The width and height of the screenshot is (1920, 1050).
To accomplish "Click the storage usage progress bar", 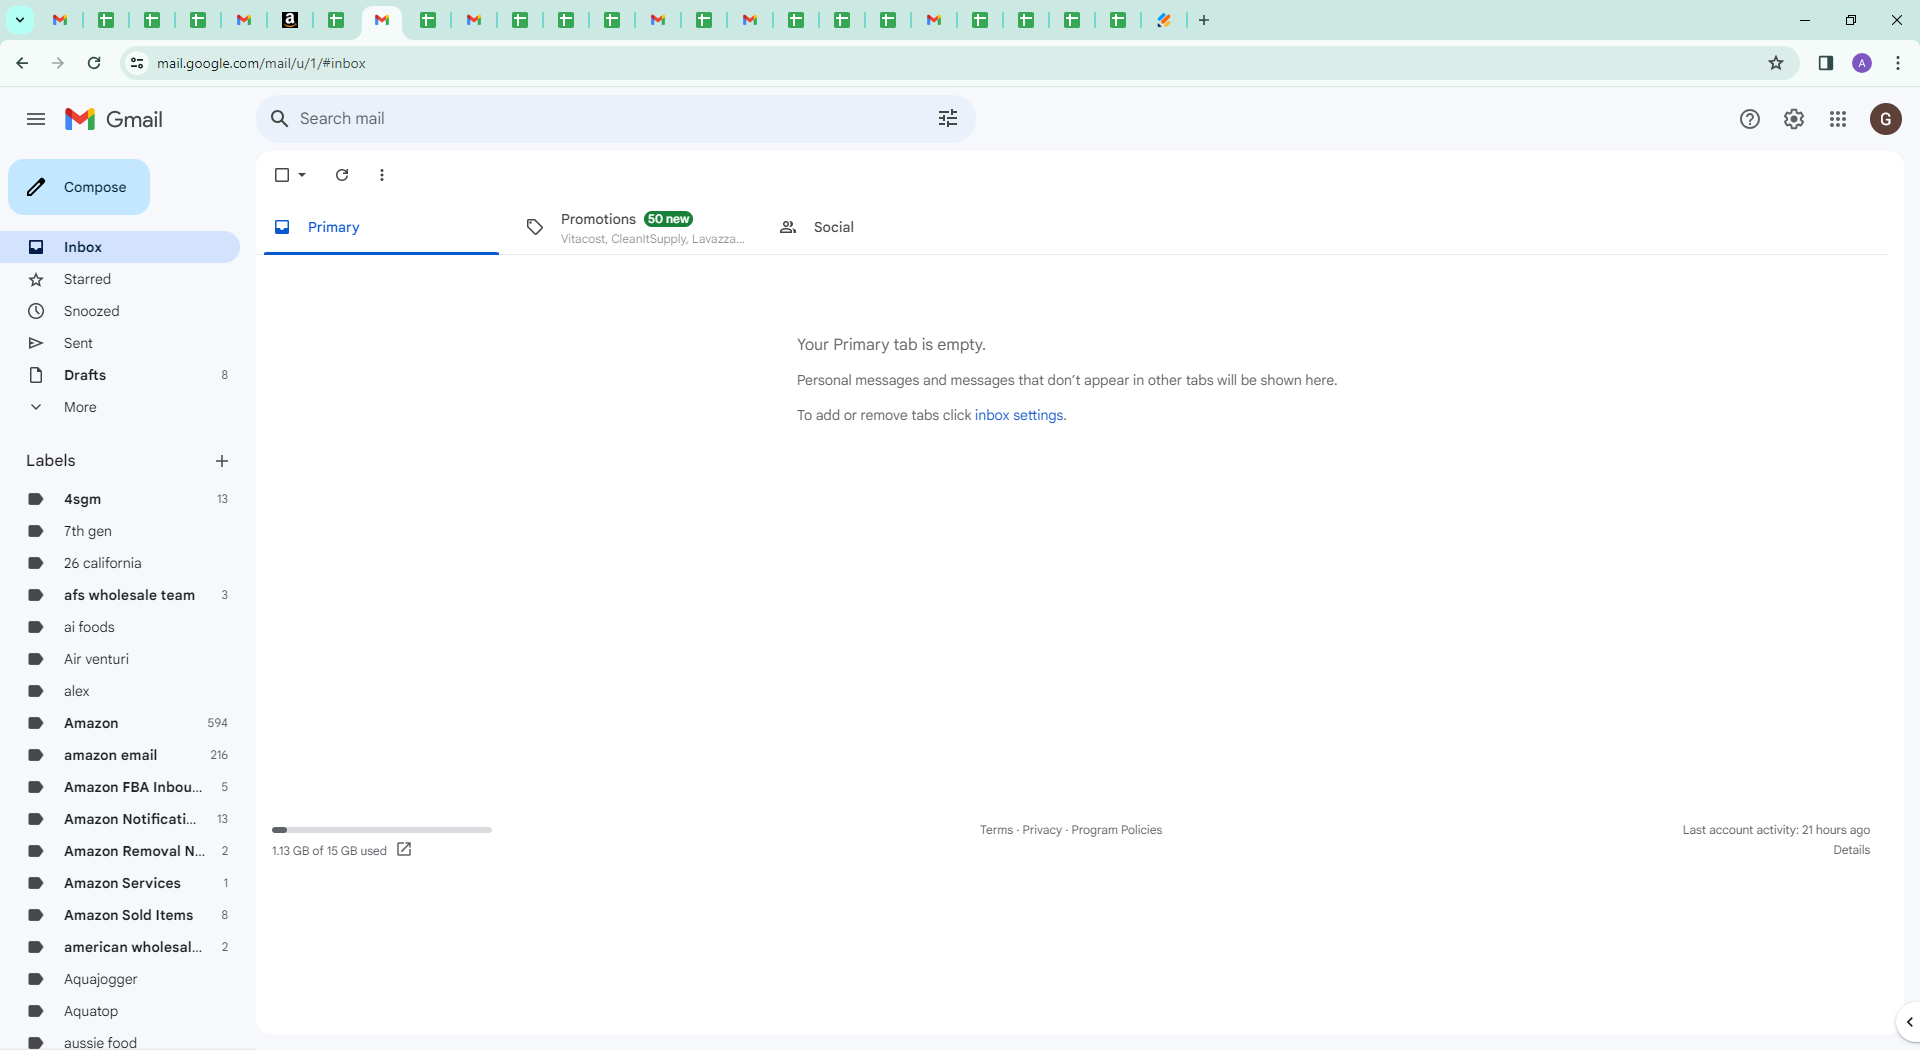I will click(382, 830).
